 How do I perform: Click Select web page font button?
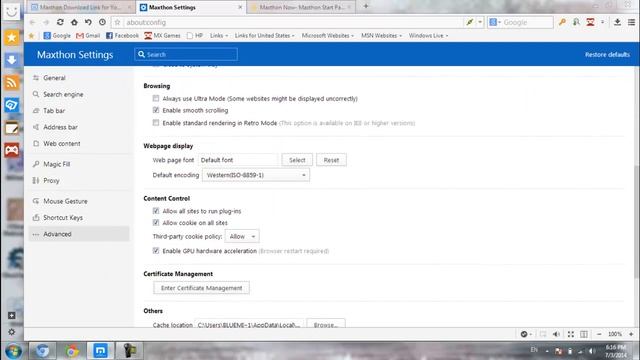point(297,160)
